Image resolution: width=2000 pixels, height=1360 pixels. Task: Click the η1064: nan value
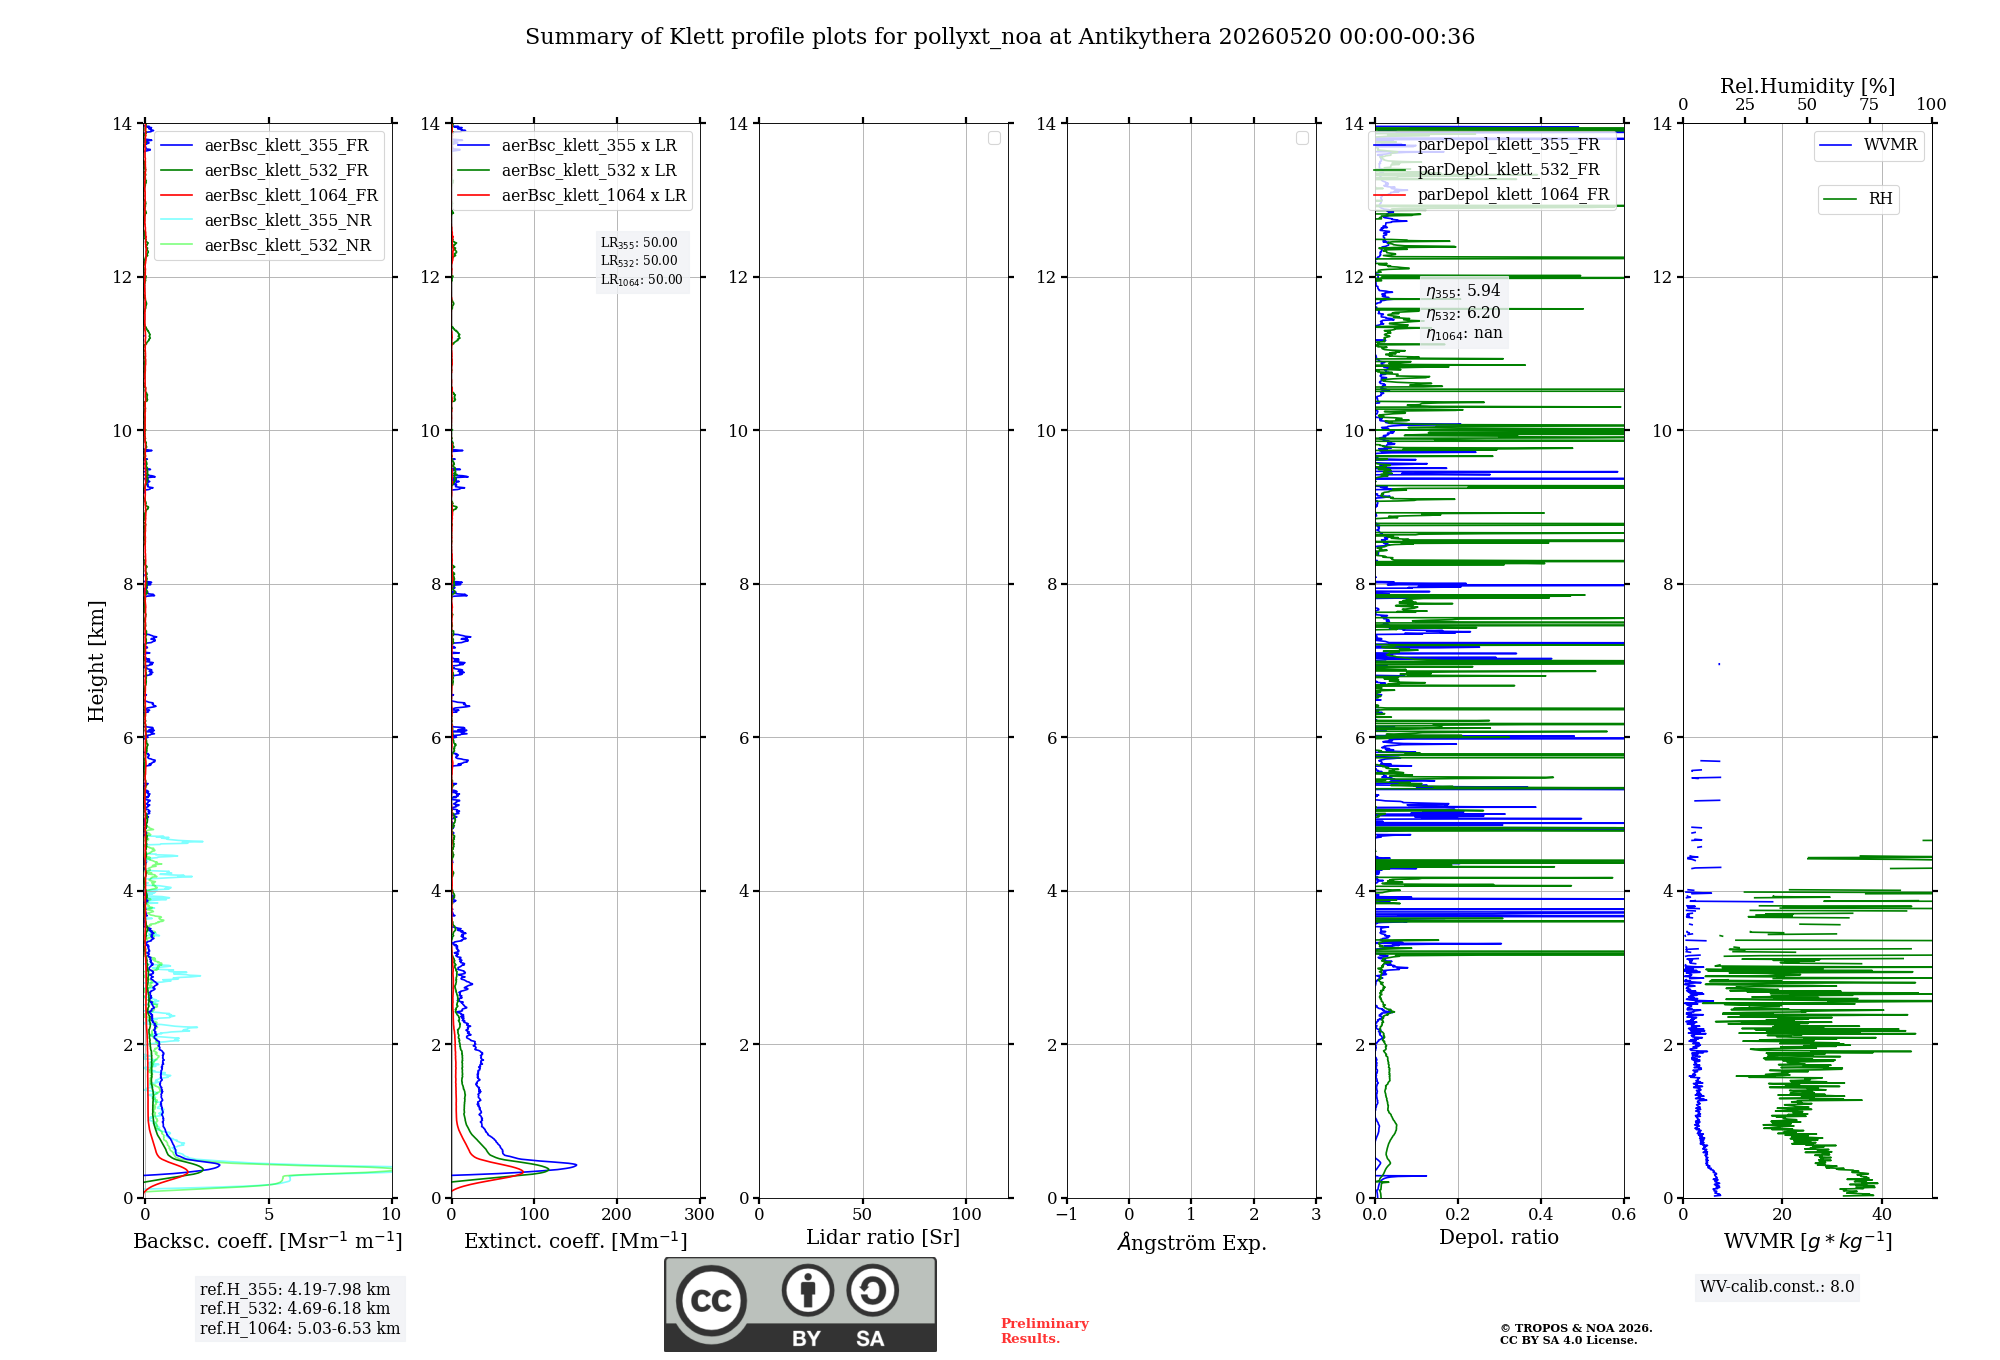(1464, 334)
